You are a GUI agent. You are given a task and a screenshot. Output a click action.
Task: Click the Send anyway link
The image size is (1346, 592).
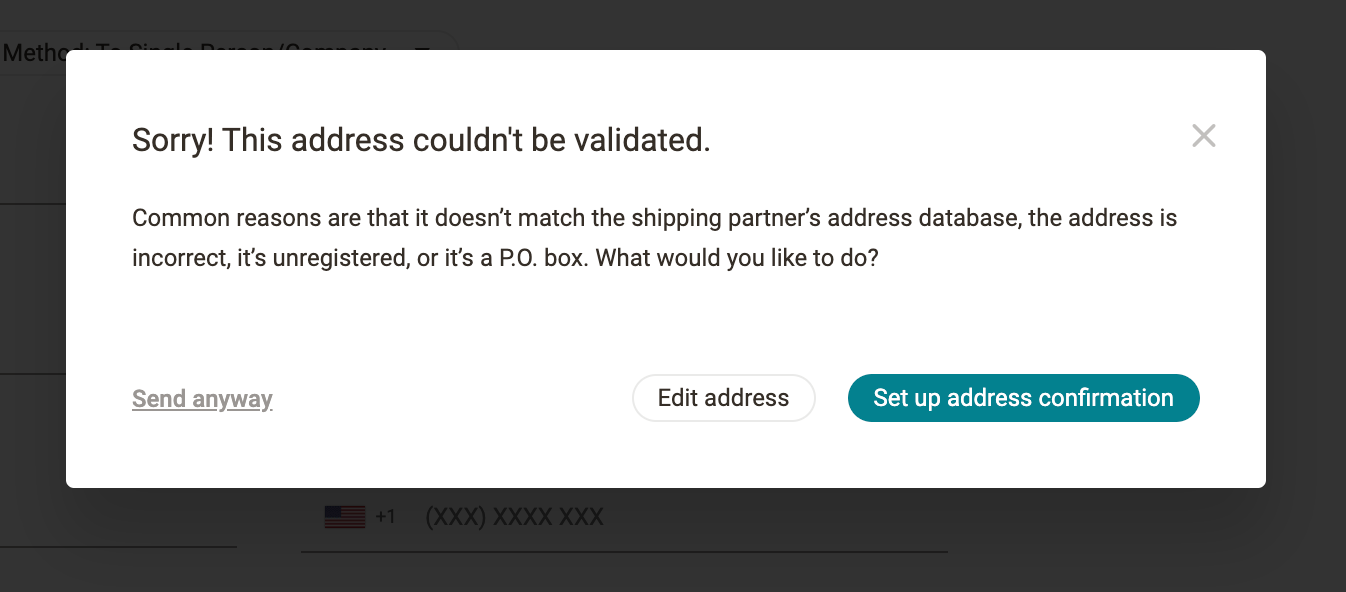click(x=202, y=399)
